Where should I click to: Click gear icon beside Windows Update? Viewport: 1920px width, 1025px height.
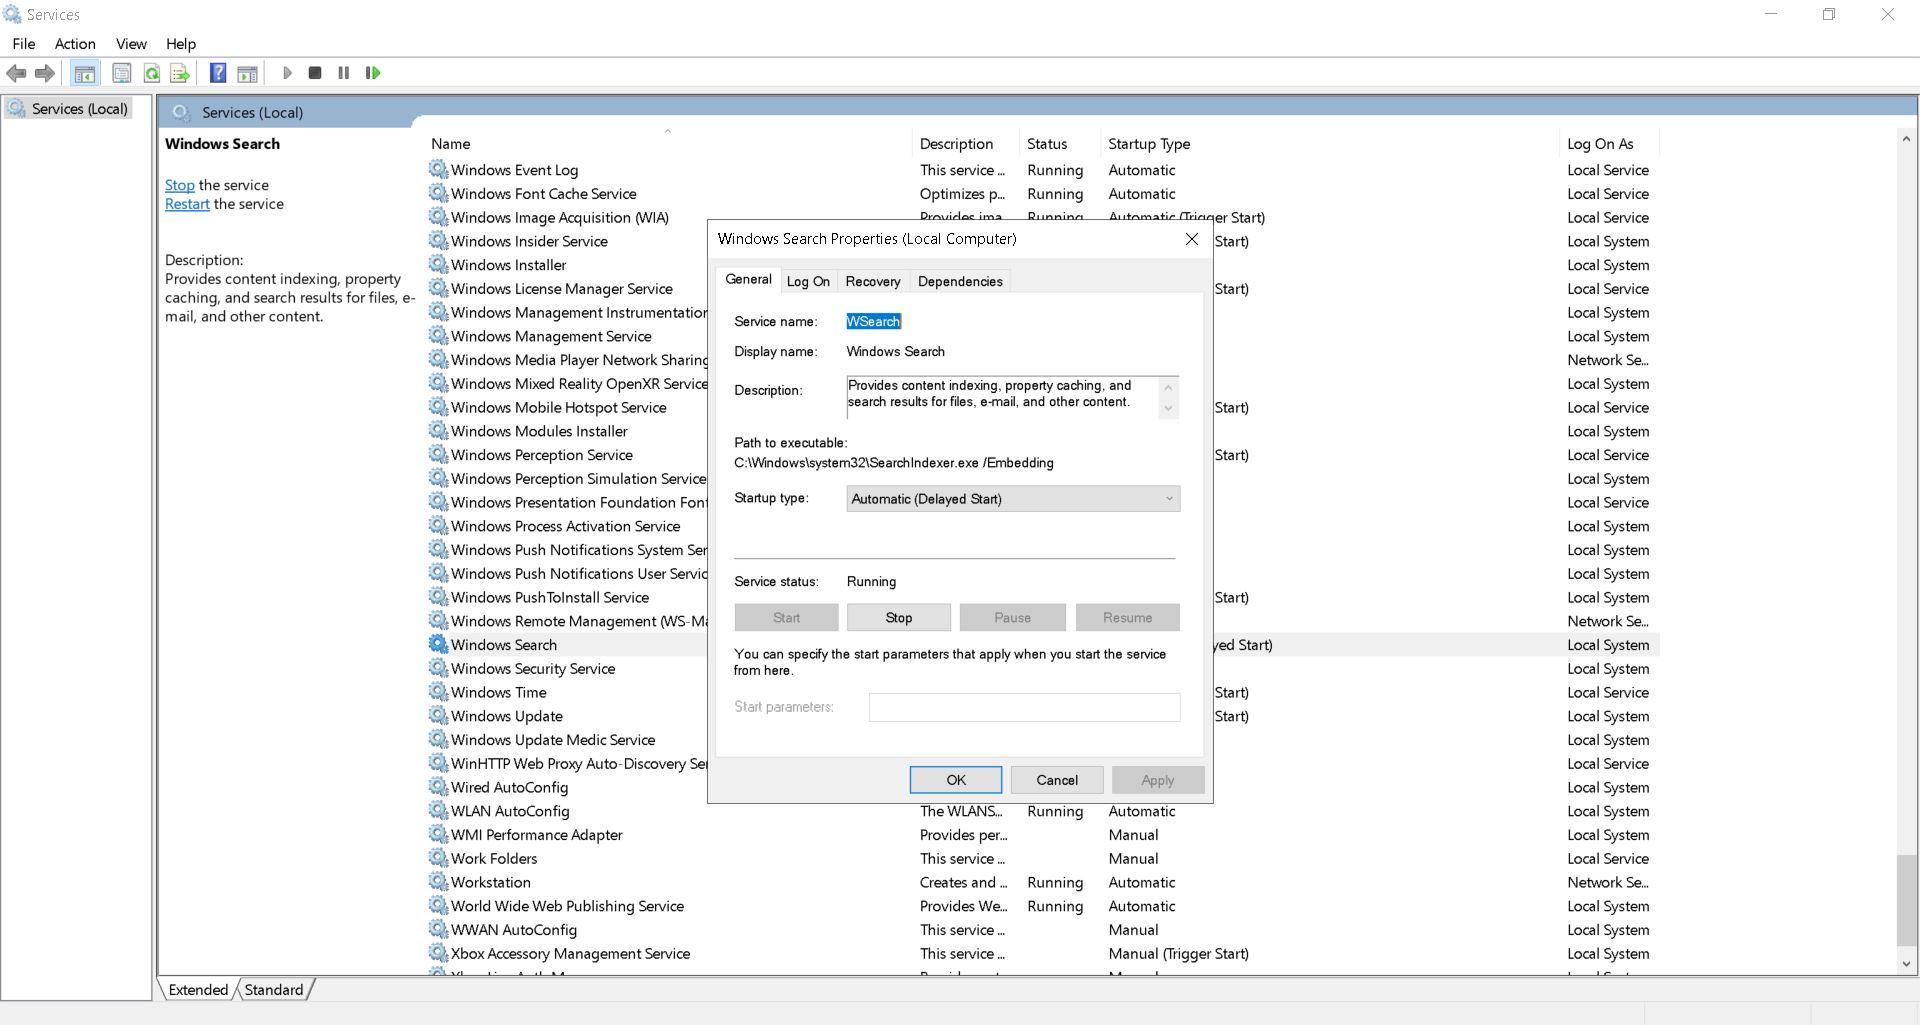coord(438,715)
